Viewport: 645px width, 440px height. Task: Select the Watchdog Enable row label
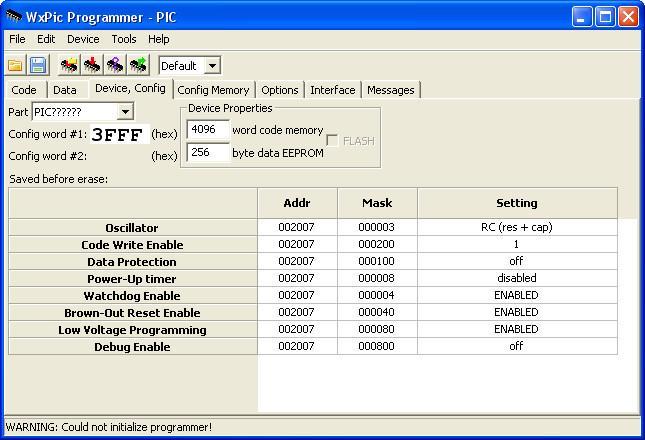[132, 296]
